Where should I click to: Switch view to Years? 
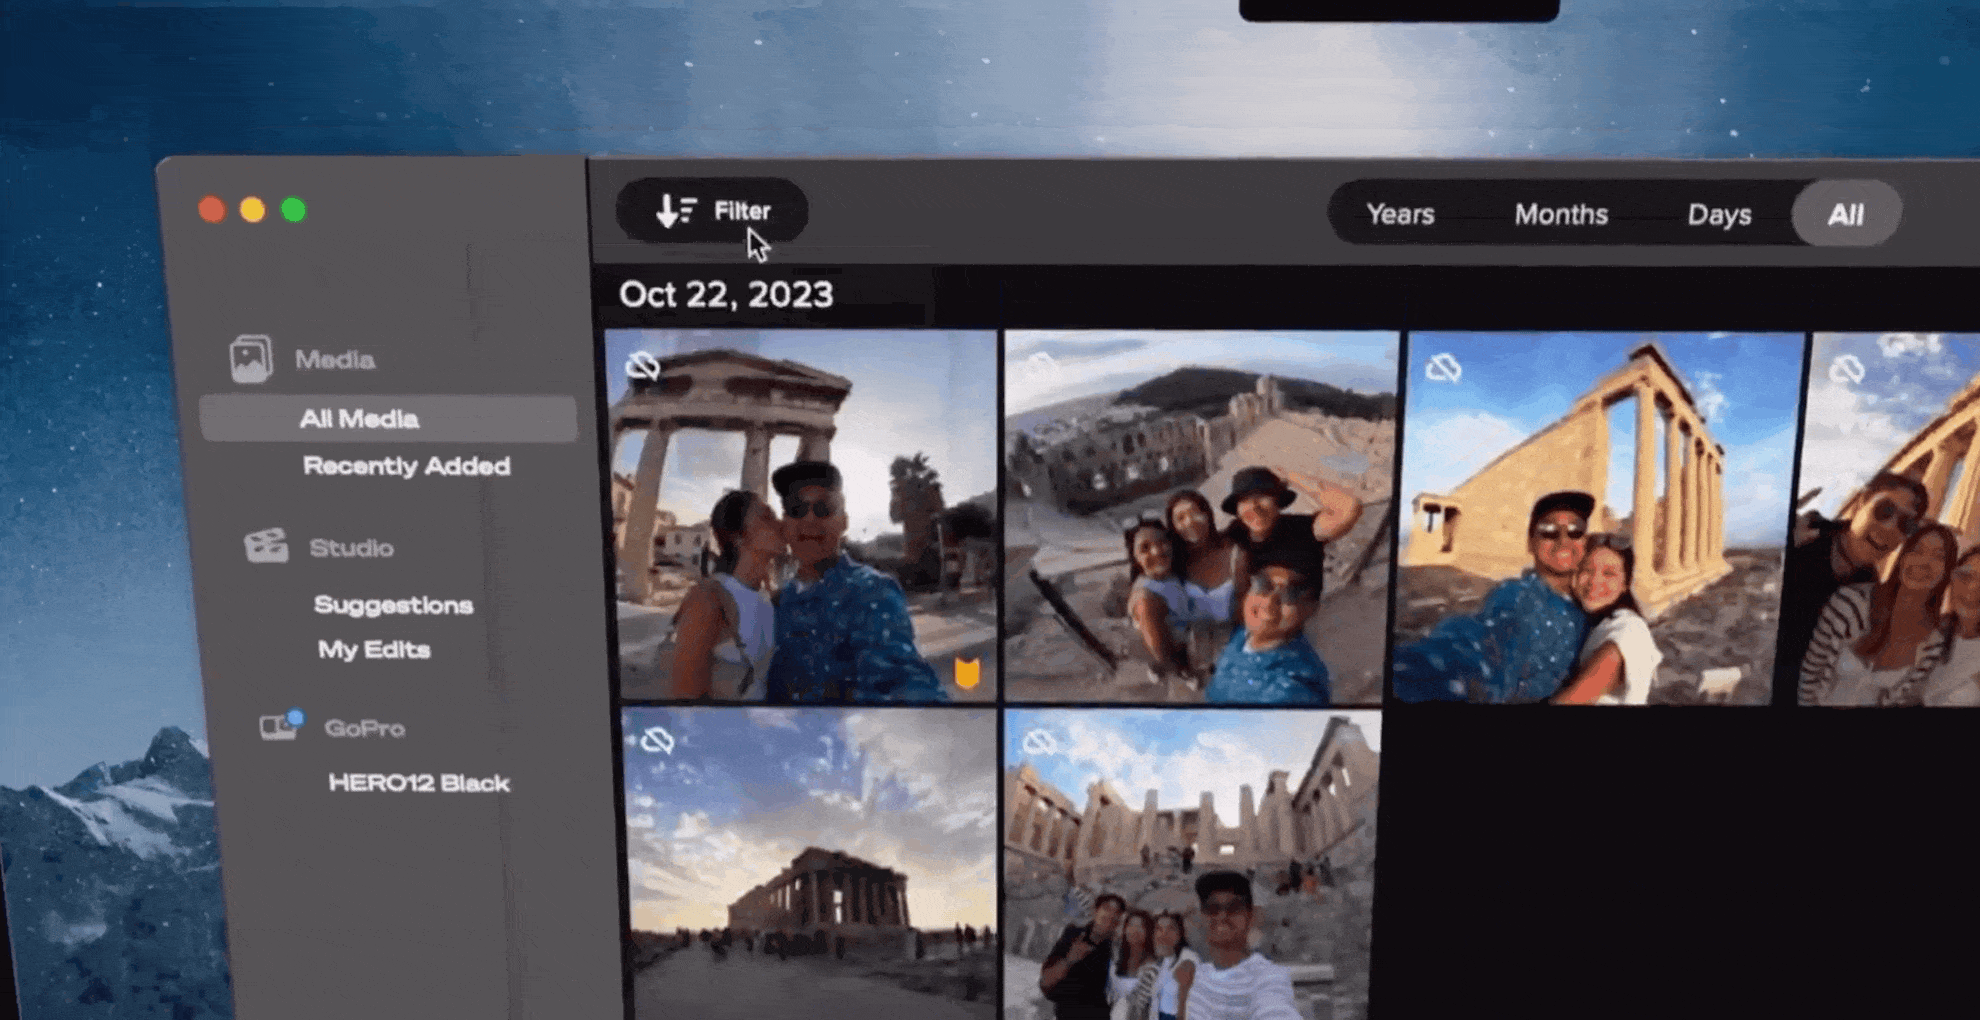click(1399, 214)
